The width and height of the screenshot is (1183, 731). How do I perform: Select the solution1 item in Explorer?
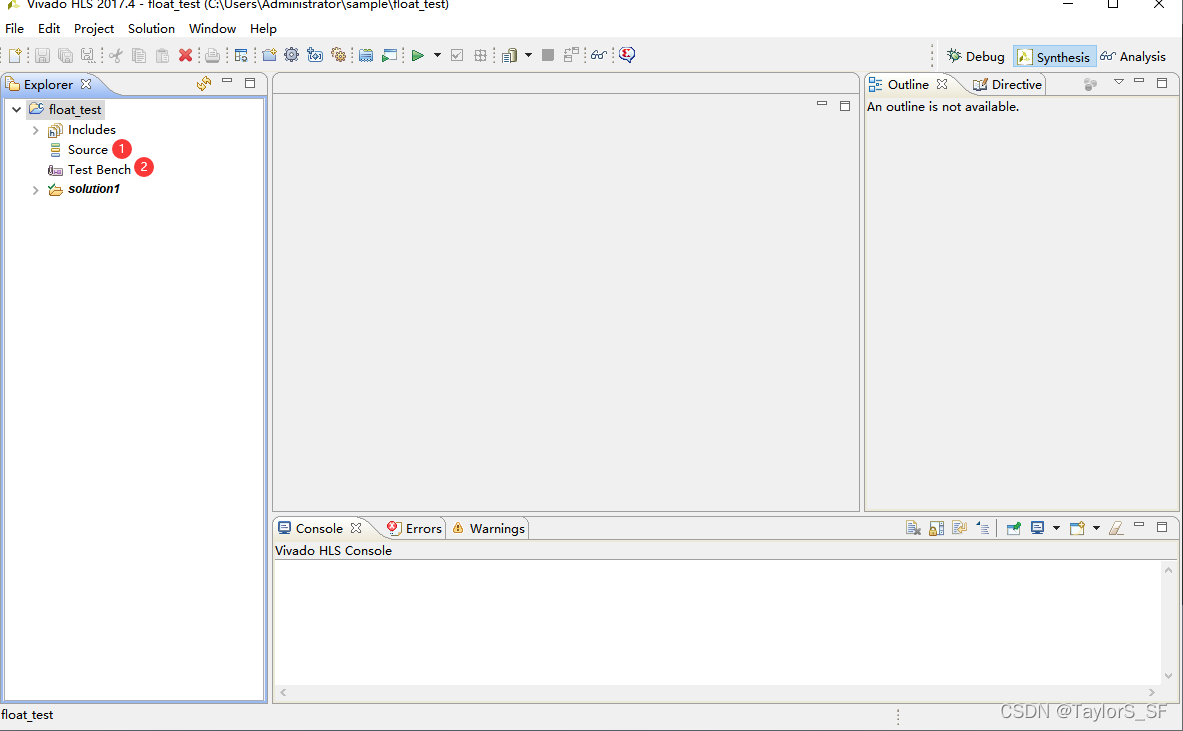coord(94,189)
